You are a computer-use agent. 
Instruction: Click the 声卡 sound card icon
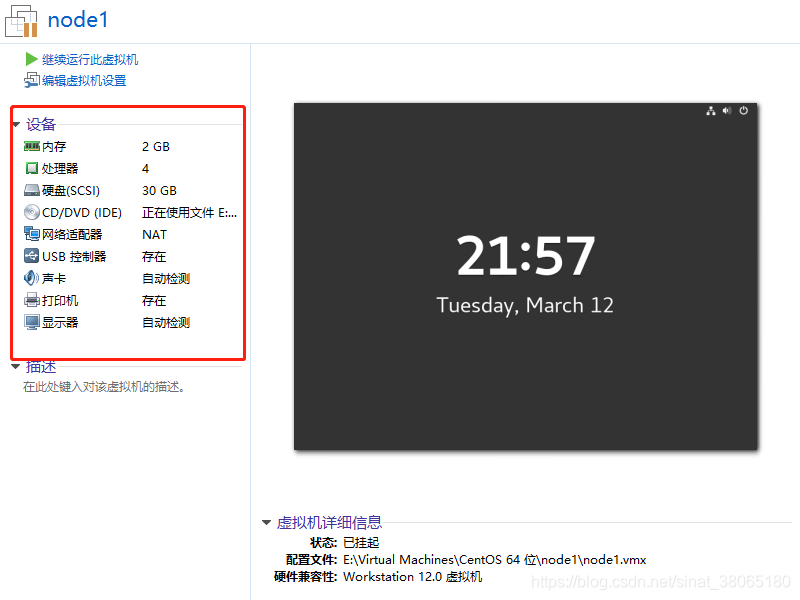tap(31, 278)
